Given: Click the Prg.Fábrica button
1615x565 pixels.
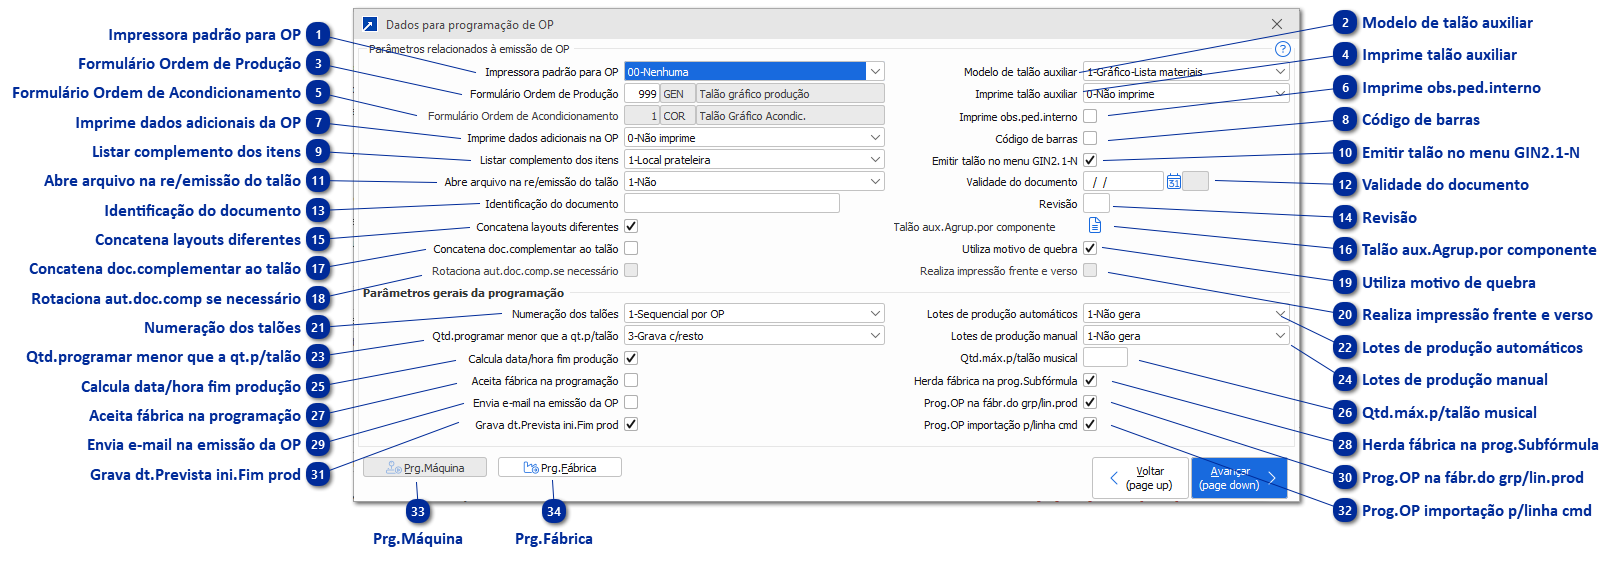Looking at the screenshot, I should 560,467.
